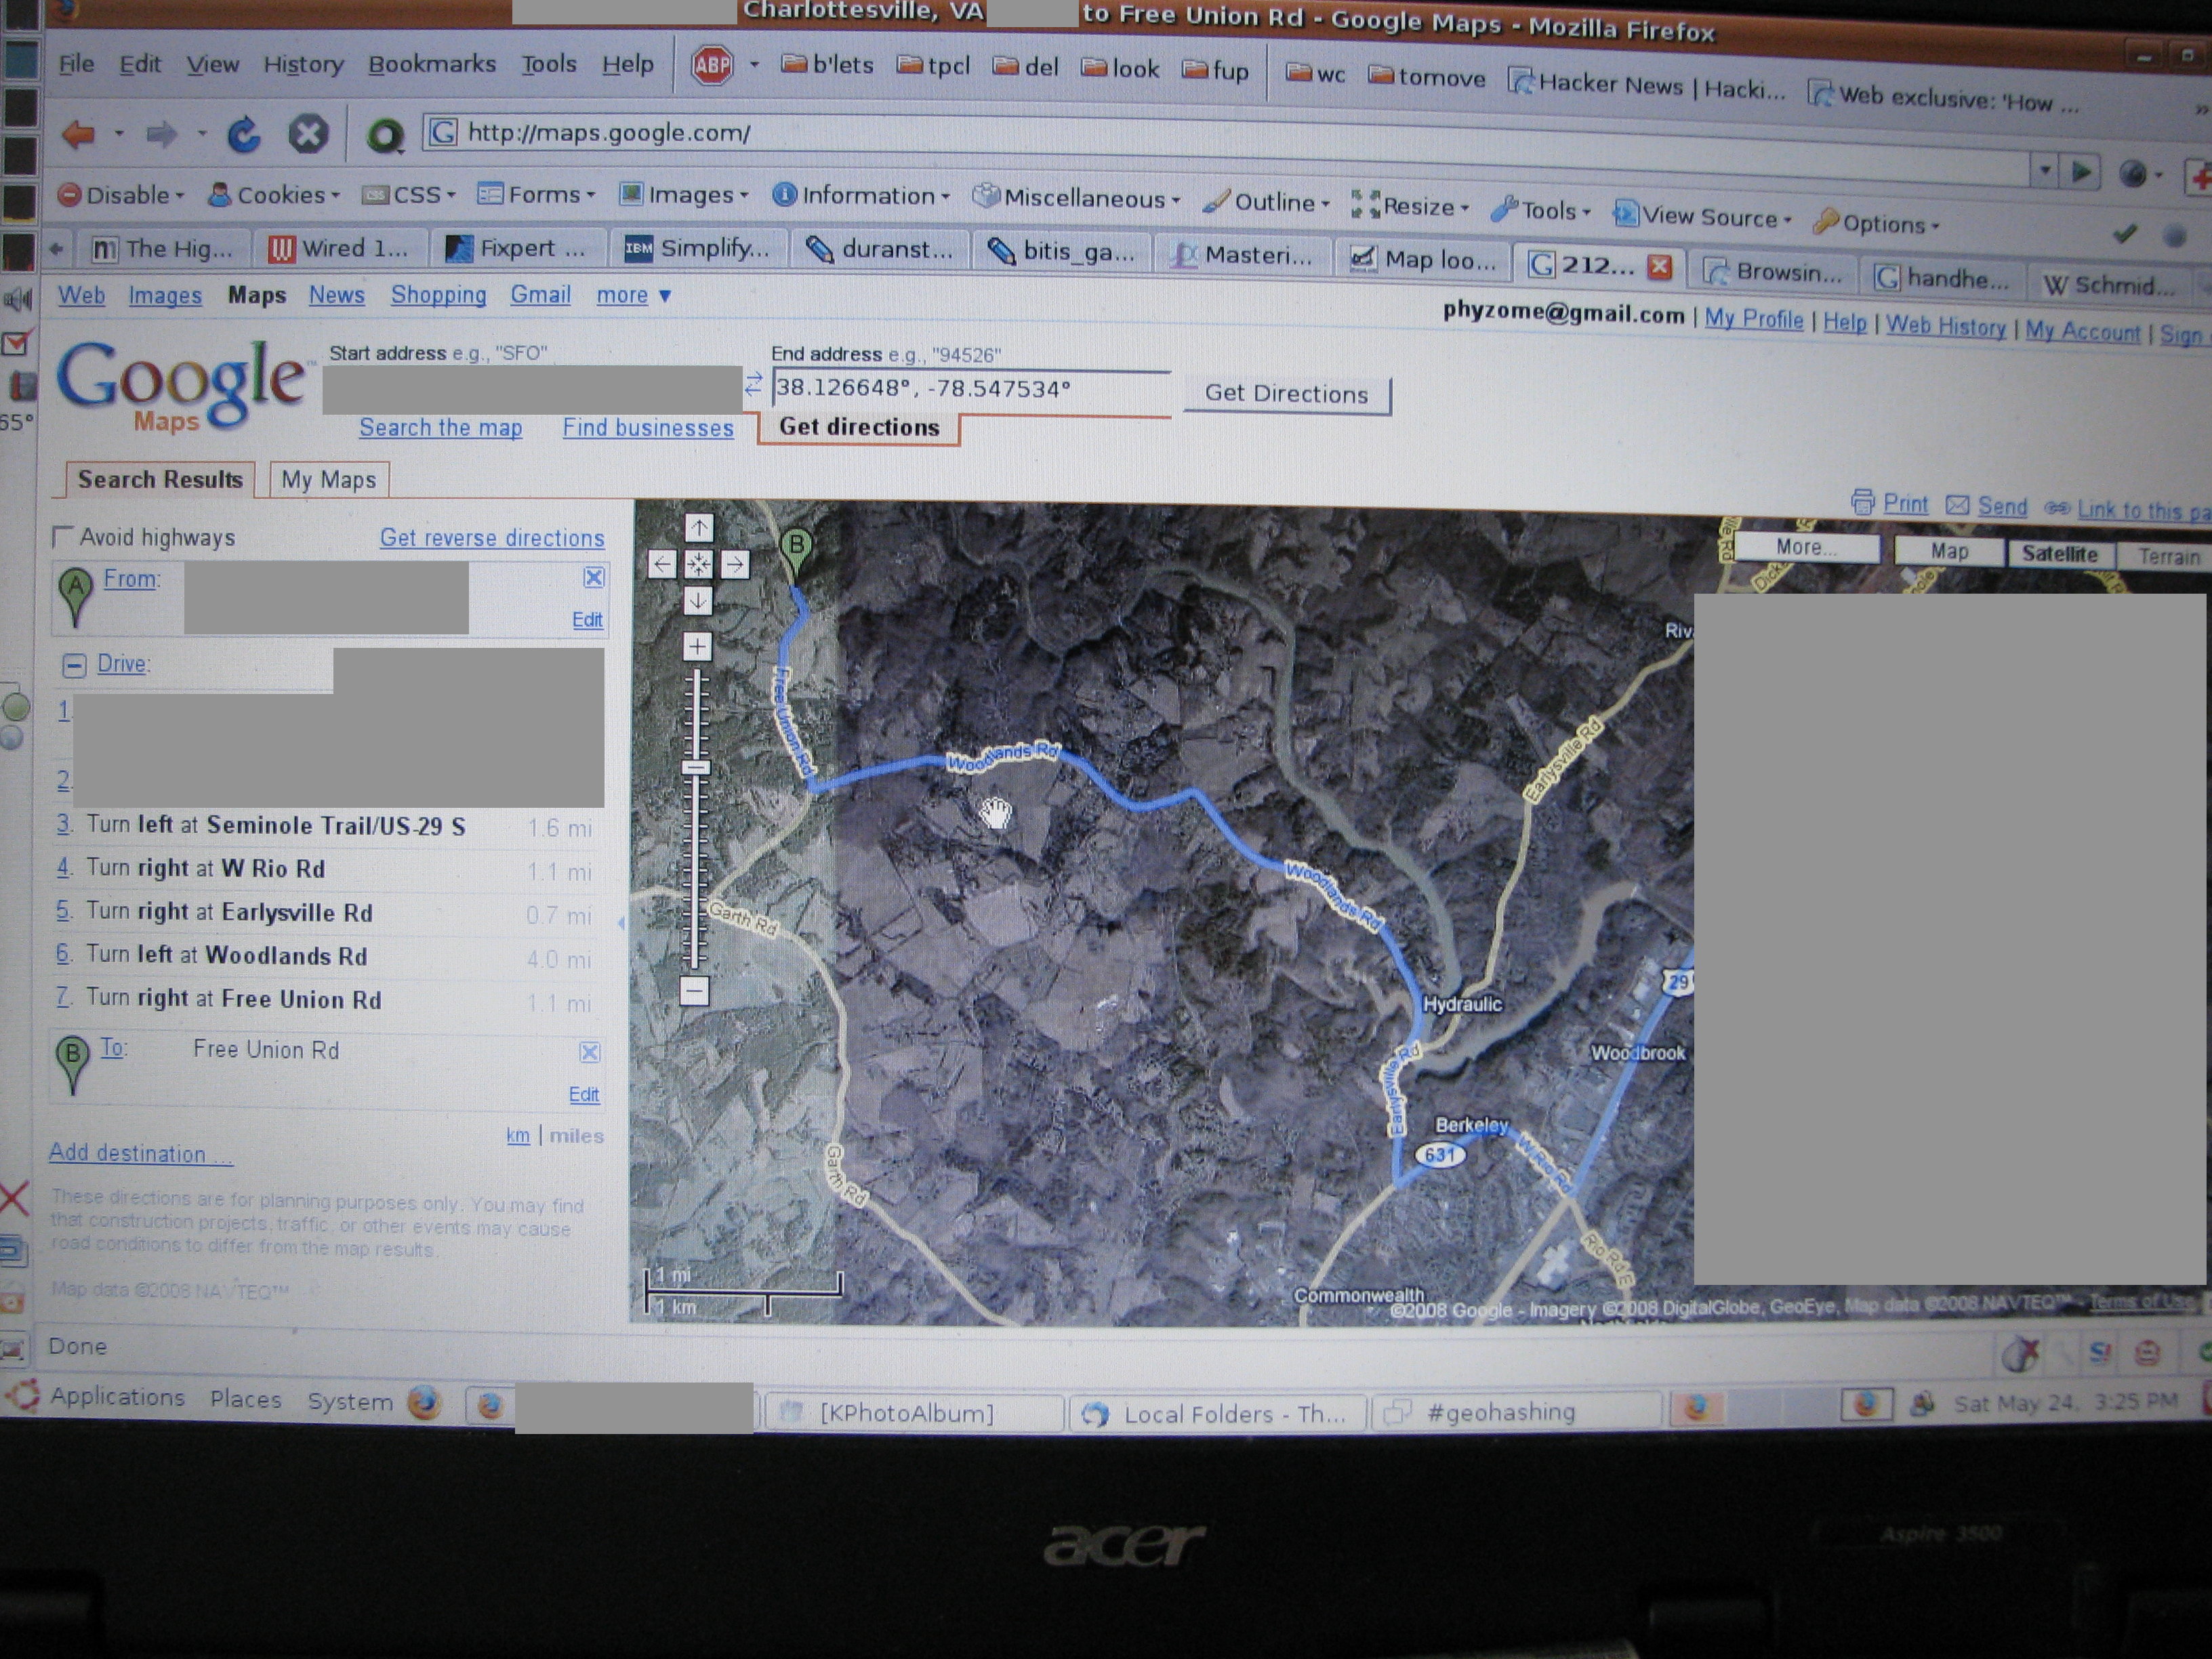Click the Get Directions button
The image size is (2212, 1659).
[x=1286, y=394]
